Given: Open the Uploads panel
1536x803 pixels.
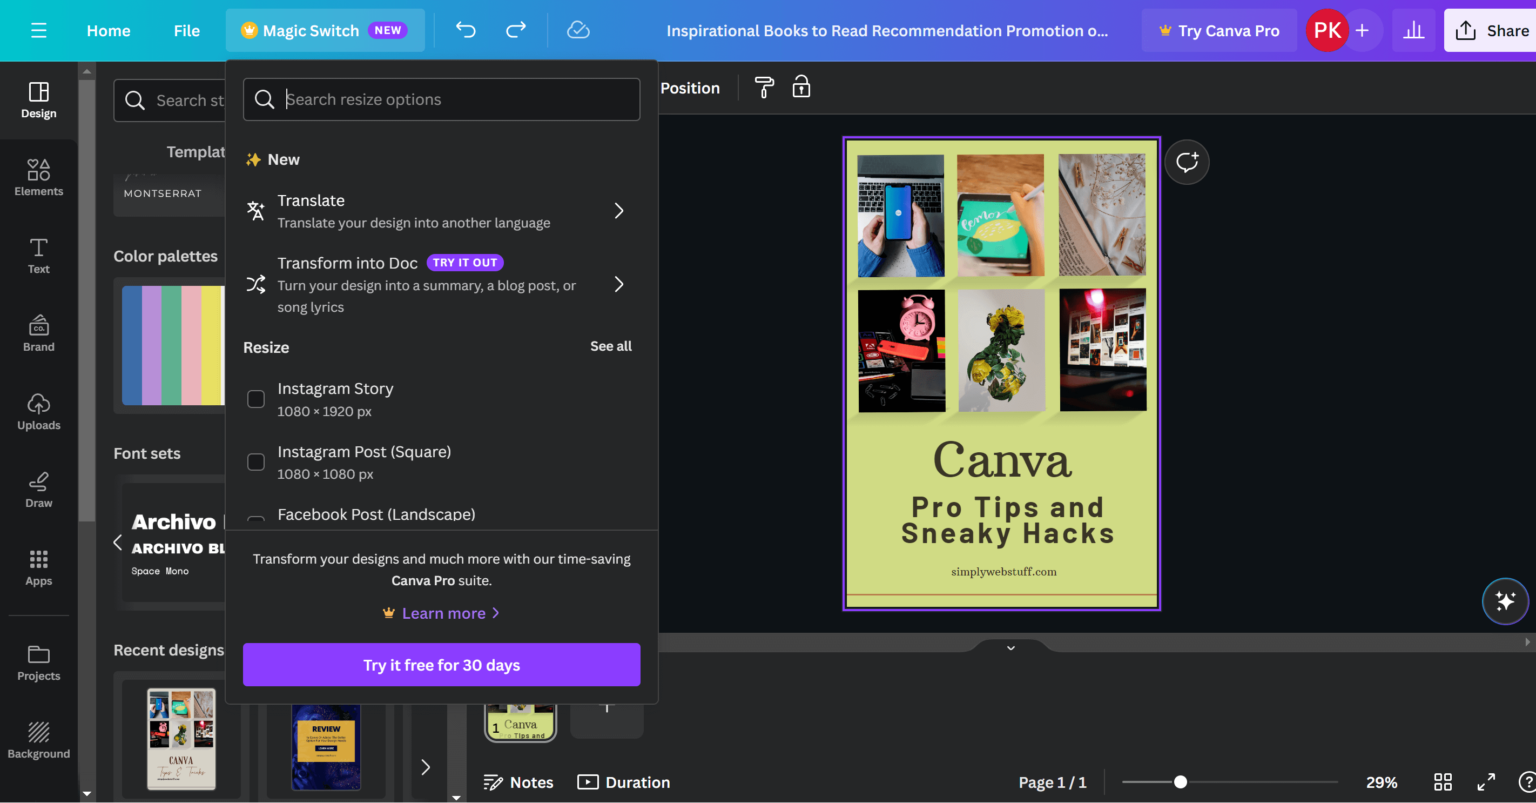Looking at the screenshot, I should pyautogui.click(x=38, y=410).
